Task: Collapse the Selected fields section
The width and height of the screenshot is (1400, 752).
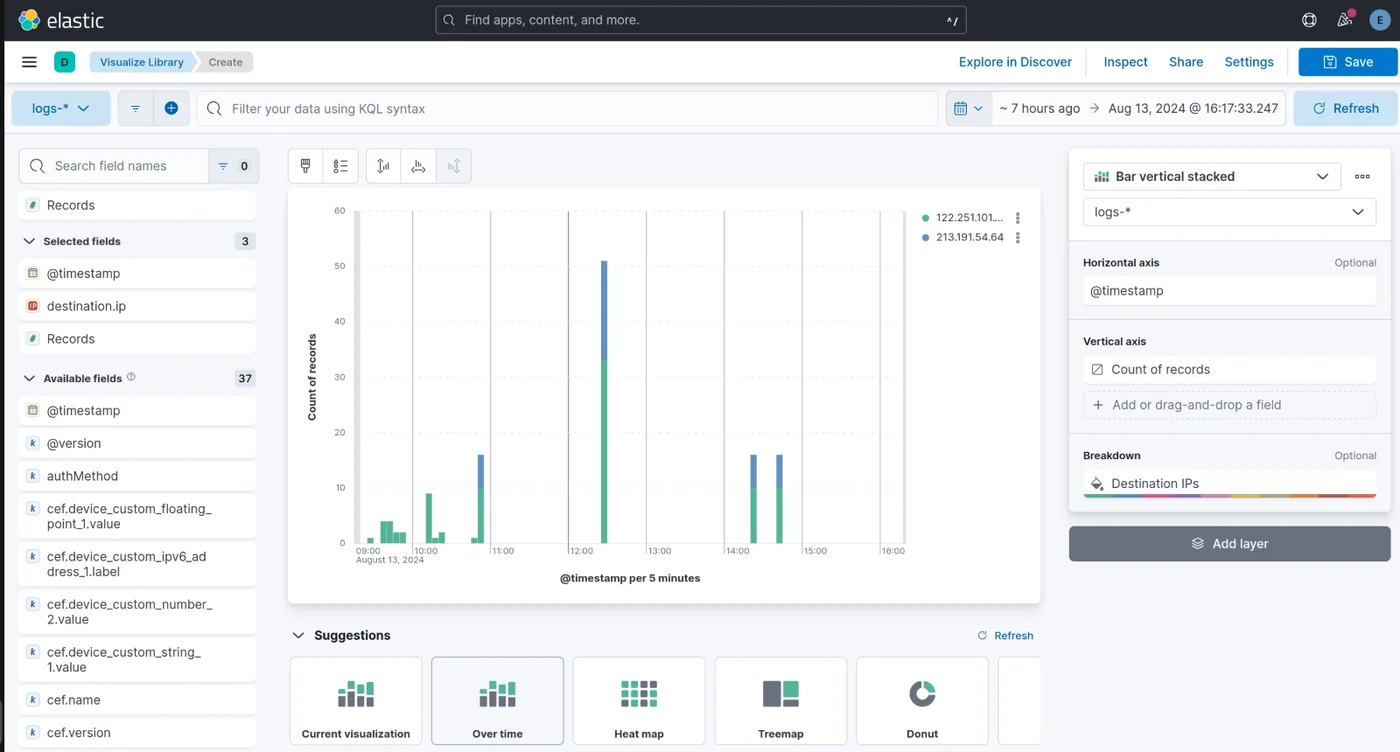Action: pos(28,241)
